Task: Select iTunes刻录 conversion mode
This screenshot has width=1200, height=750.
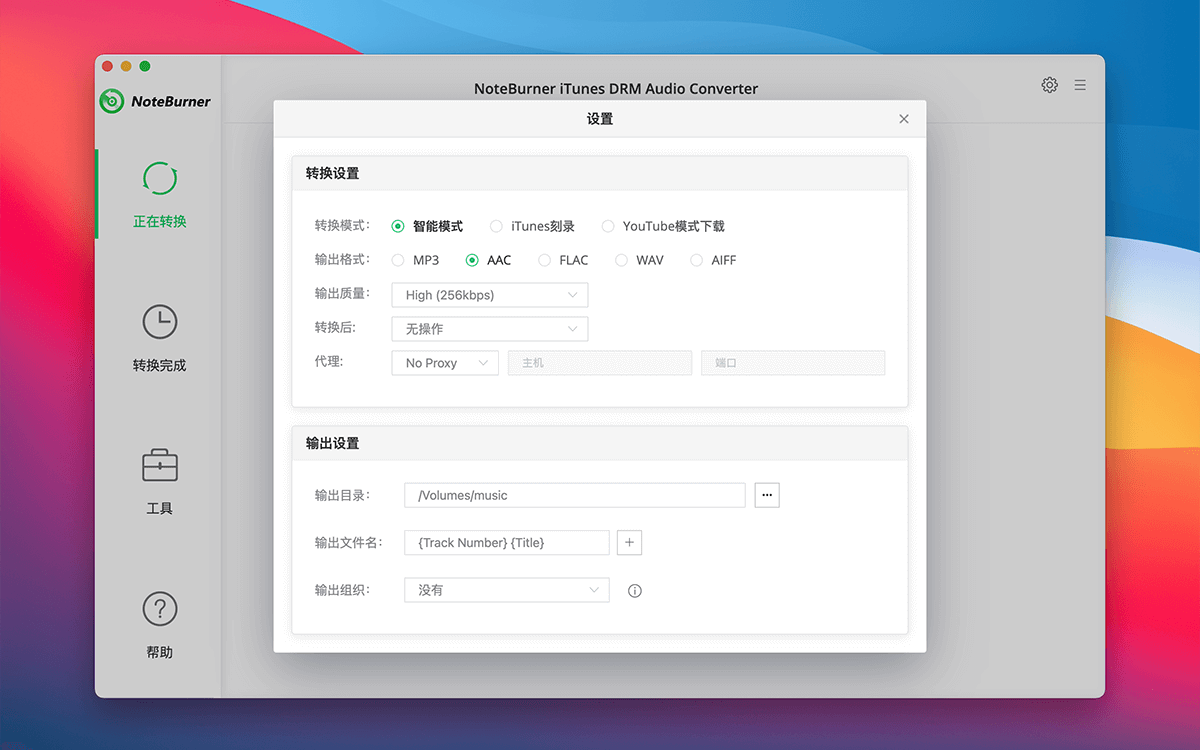Action: [x=496, y=226]
